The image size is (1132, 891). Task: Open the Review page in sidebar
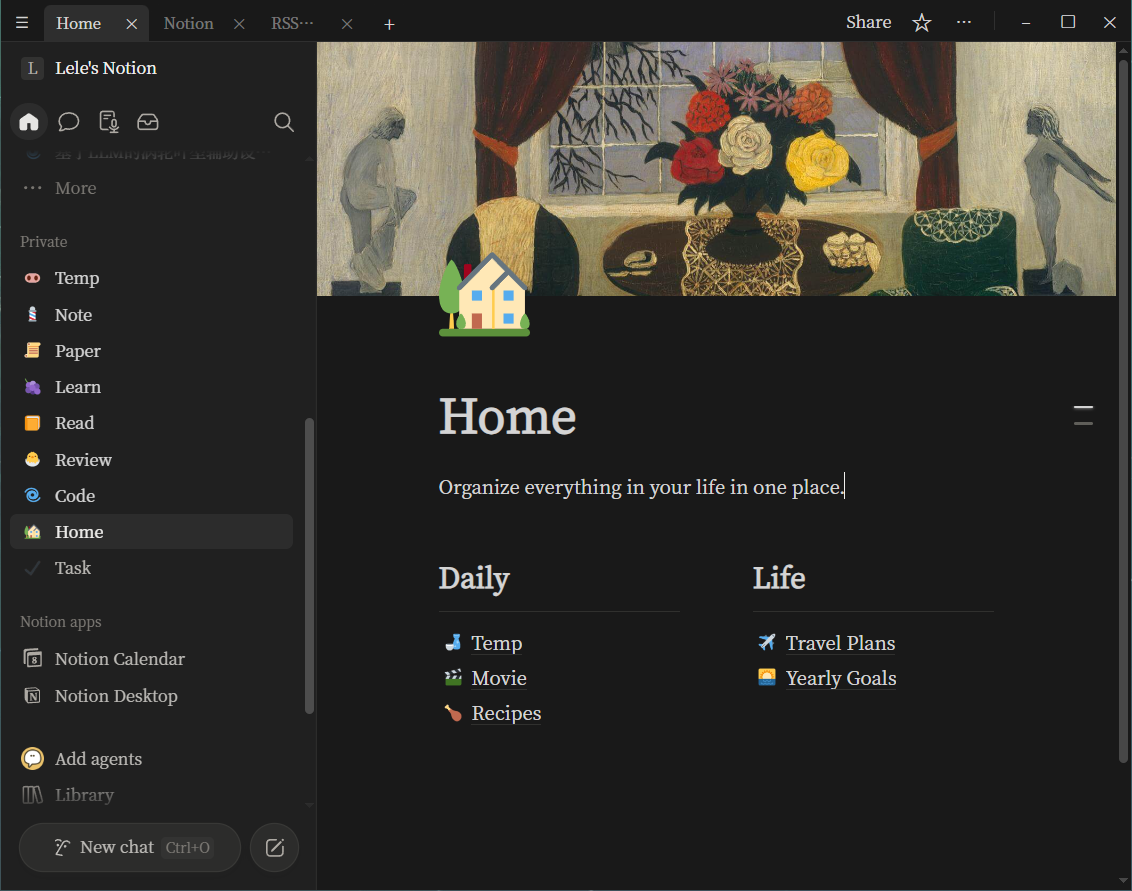pyautogui.click(x=152, y=460)
